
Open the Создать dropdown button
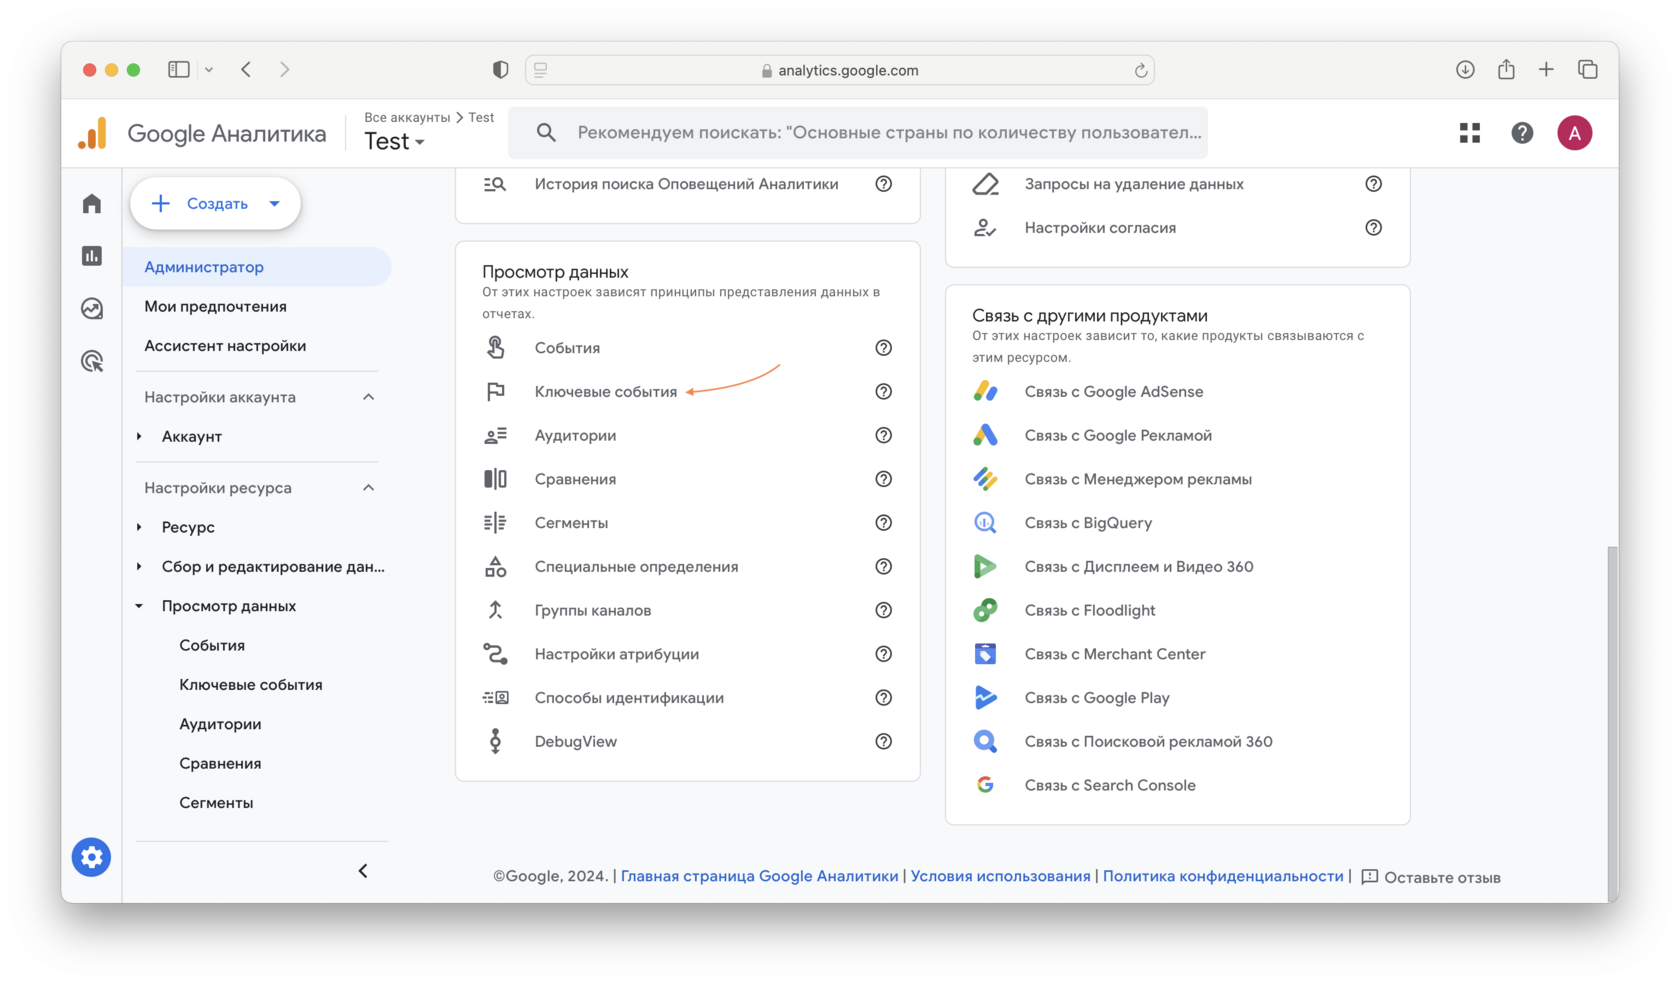tap(215, 204)
